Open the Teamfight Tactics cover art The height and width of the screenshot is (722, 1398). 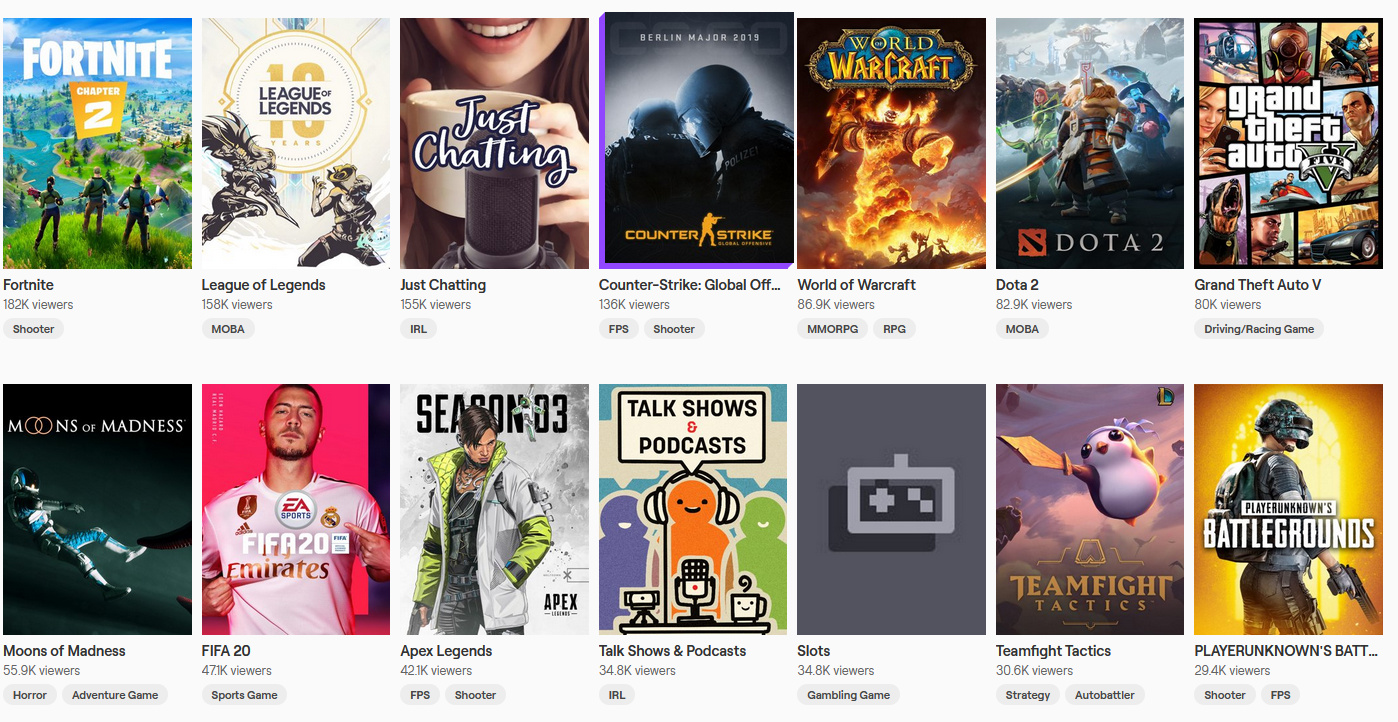tap(1090, 509)
